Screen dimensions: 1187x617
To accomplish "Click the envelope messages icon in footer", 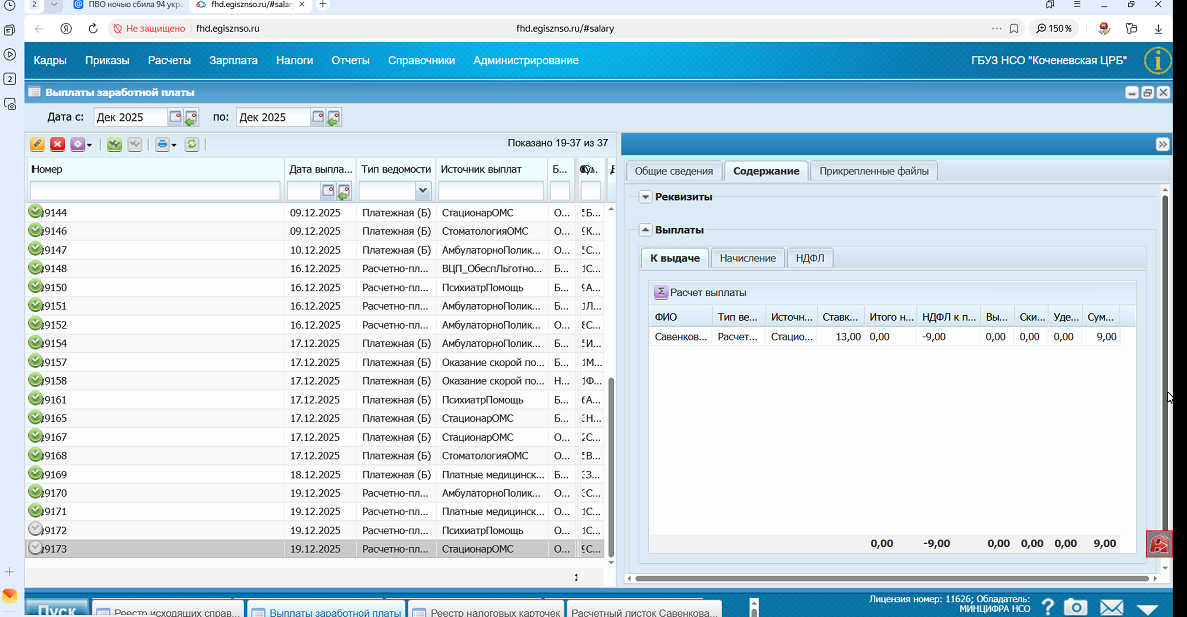I will pos(1111,607).
